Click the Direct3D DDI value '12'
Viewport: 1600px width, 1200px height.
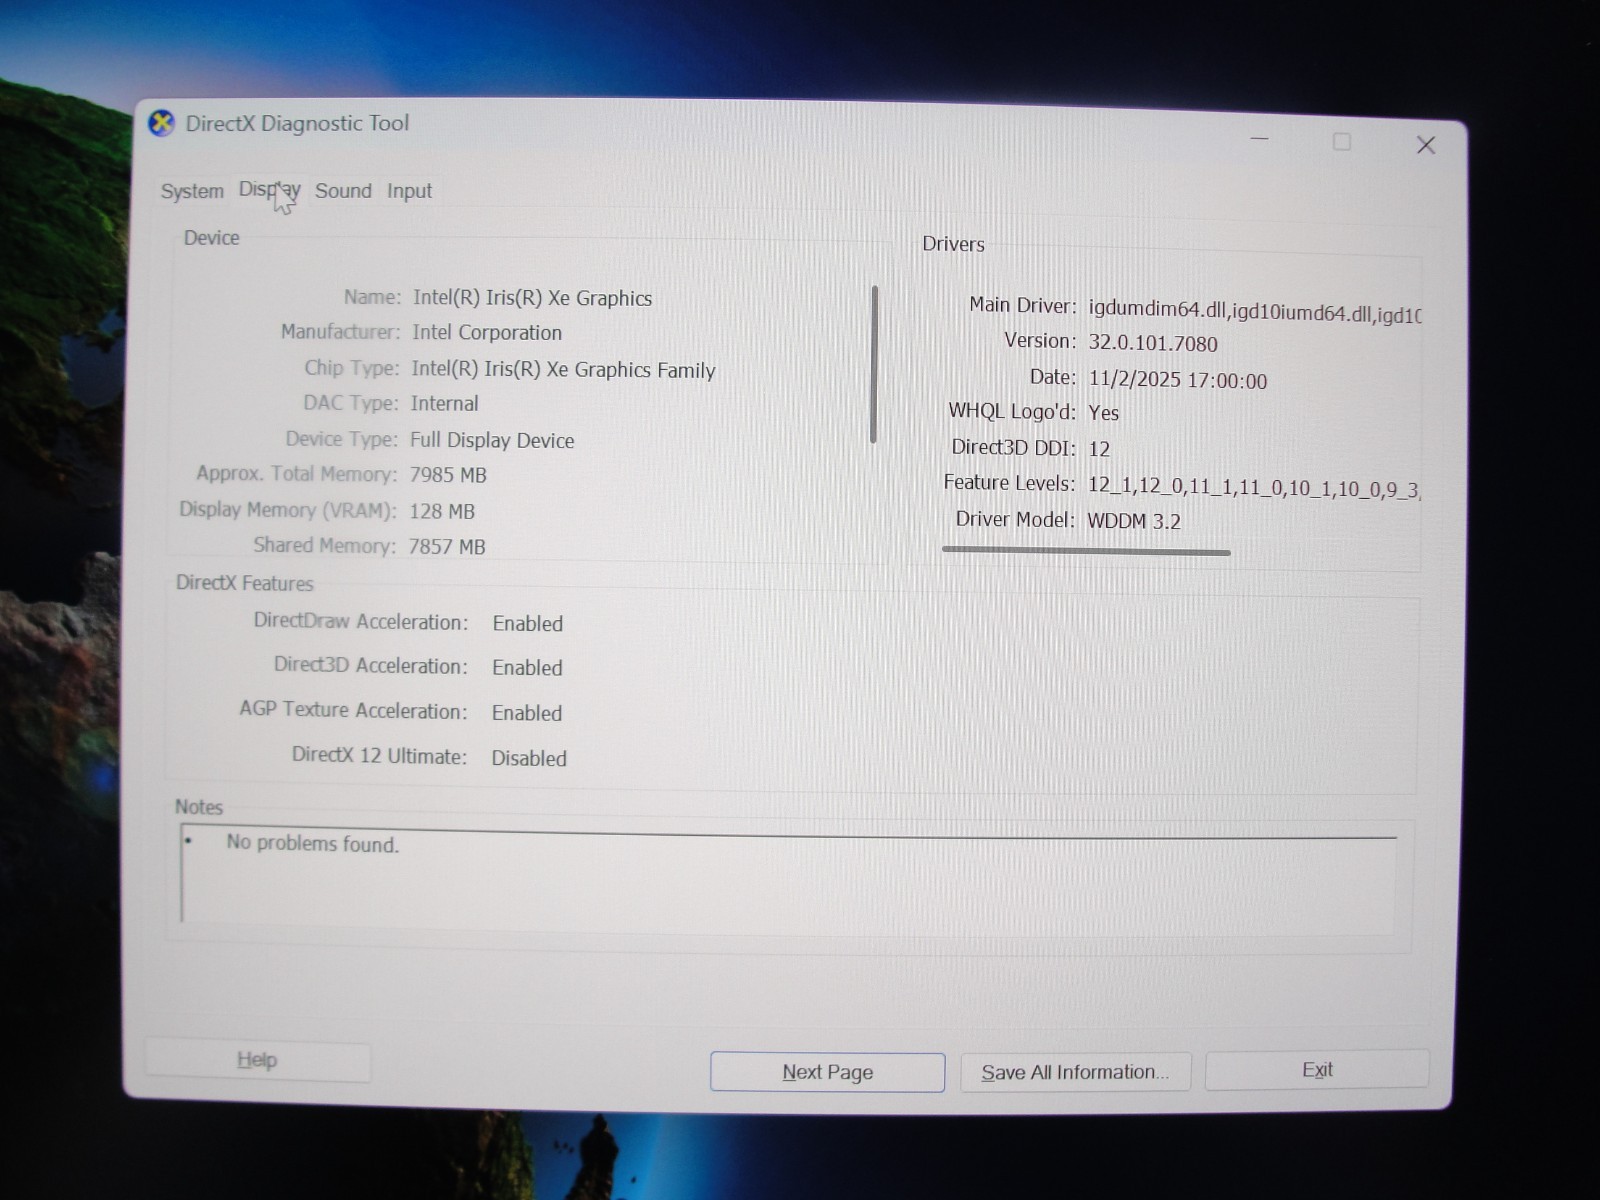[1099, 449]
